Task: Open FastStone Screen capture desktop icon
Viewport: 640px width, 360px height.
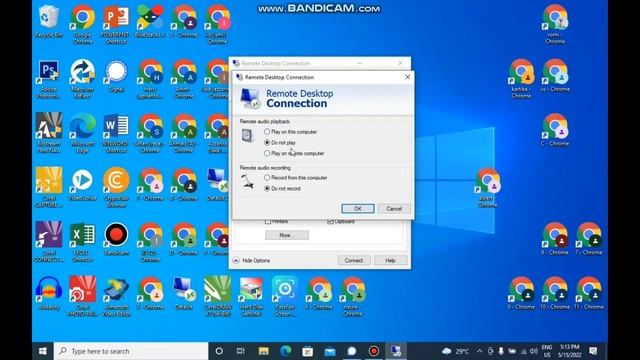Action: click(285, 296)
